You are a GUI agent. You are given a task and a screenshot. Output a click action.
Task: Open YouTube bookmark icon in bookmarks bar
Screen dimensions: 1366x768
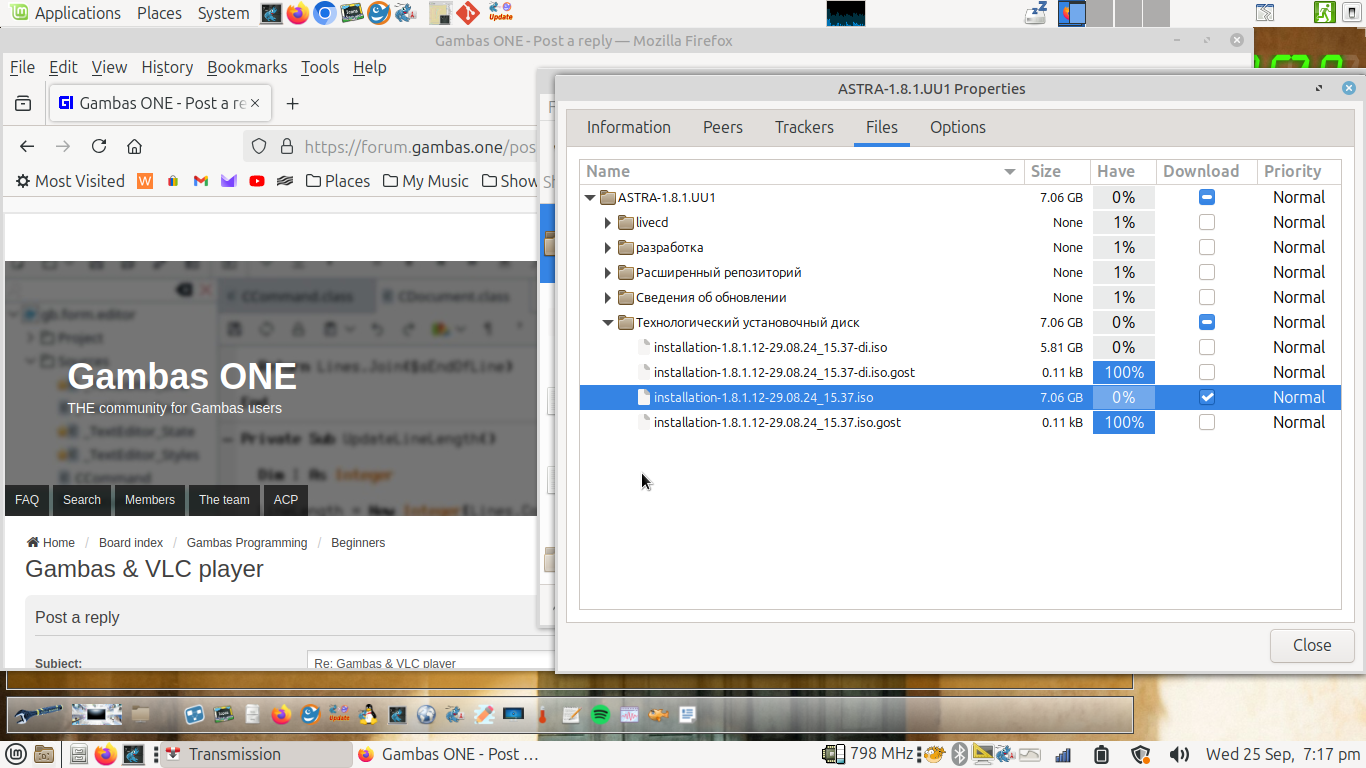257,181
